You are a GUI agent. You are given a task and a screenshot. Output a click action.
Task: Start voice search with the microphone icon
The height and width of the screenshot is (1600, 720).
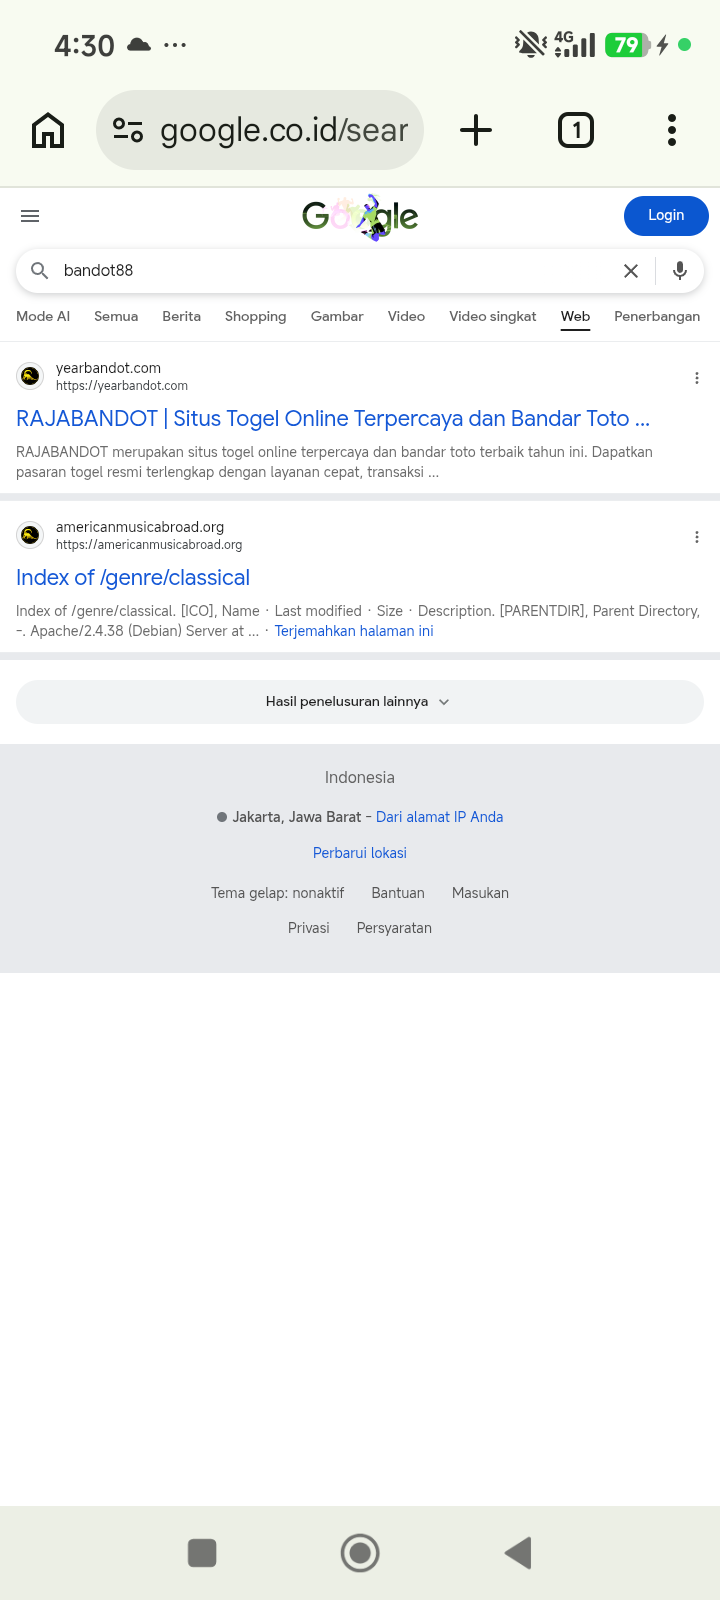click(680, 271)
